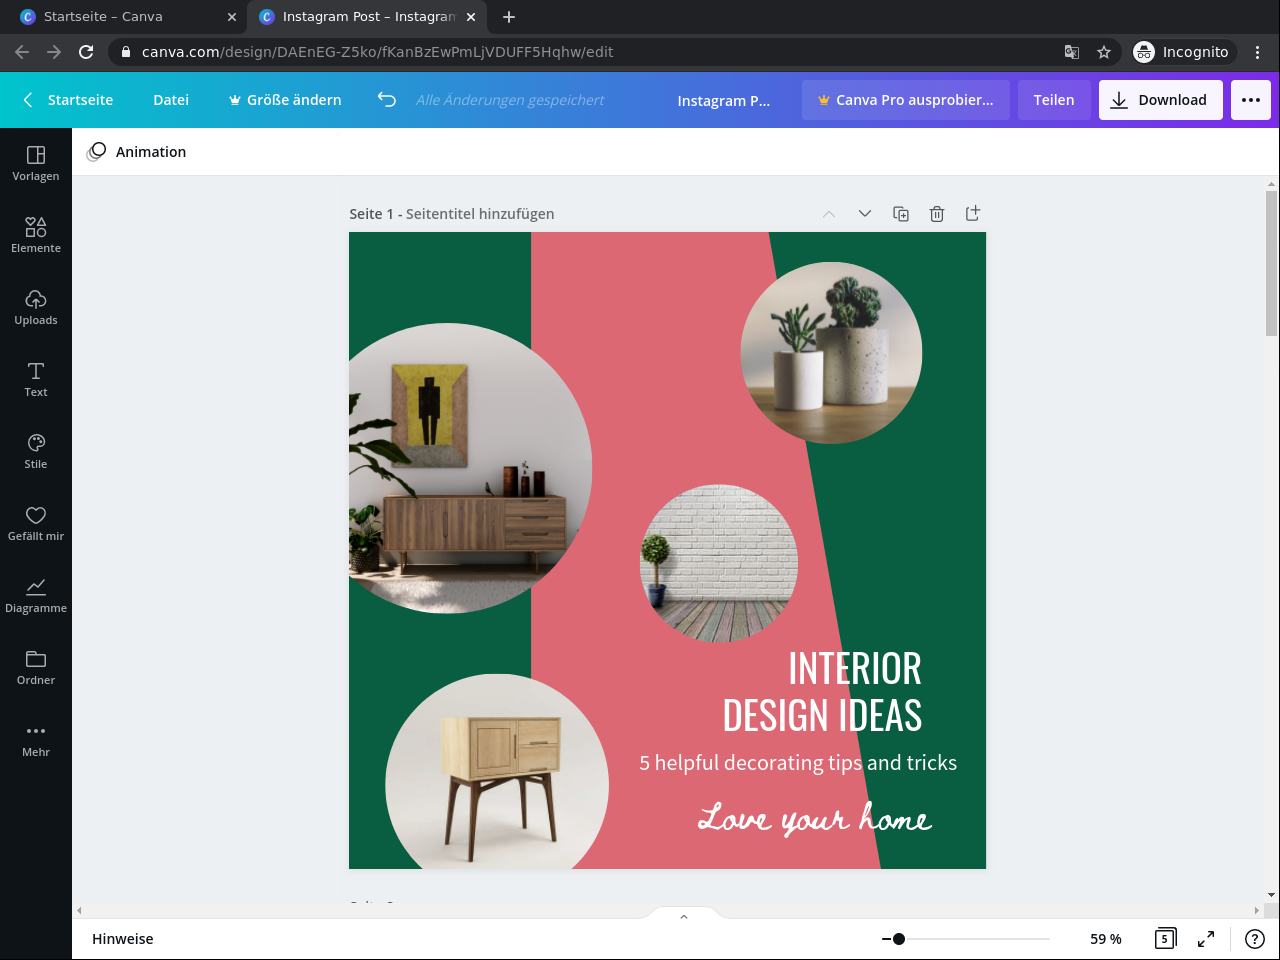Open the Elemente panel

[x=36, y=235]
